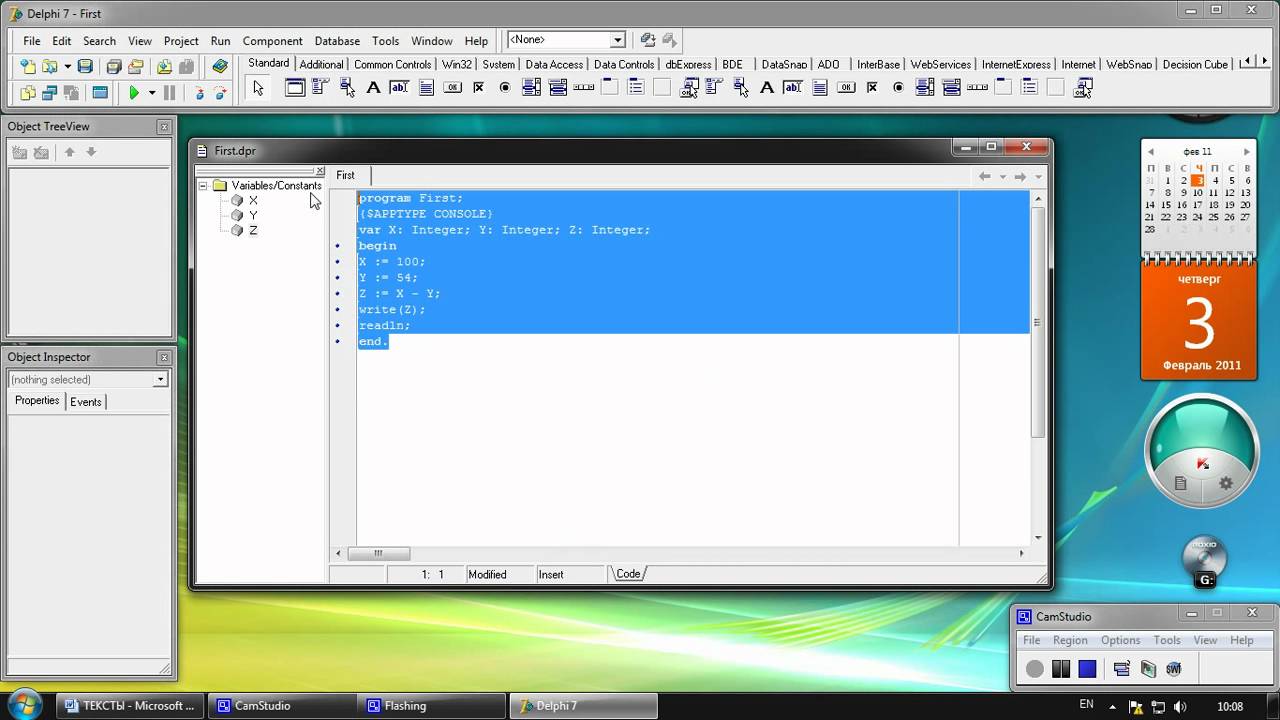Click the Trace Into debug icon
1280x720 pixels.
[x=199, y=93]
